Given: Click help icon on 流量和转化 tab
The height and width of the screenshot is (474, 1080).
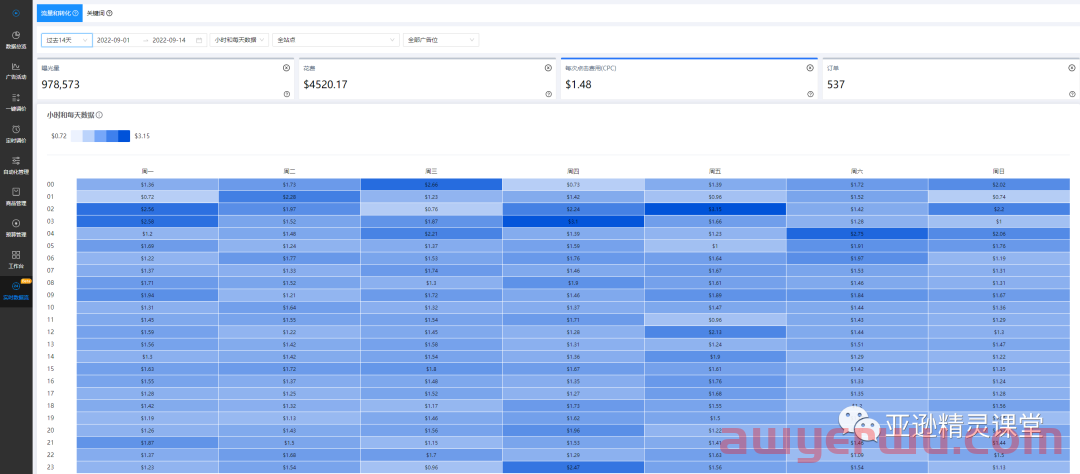Looking at the screenshot, I should point(76,13).
